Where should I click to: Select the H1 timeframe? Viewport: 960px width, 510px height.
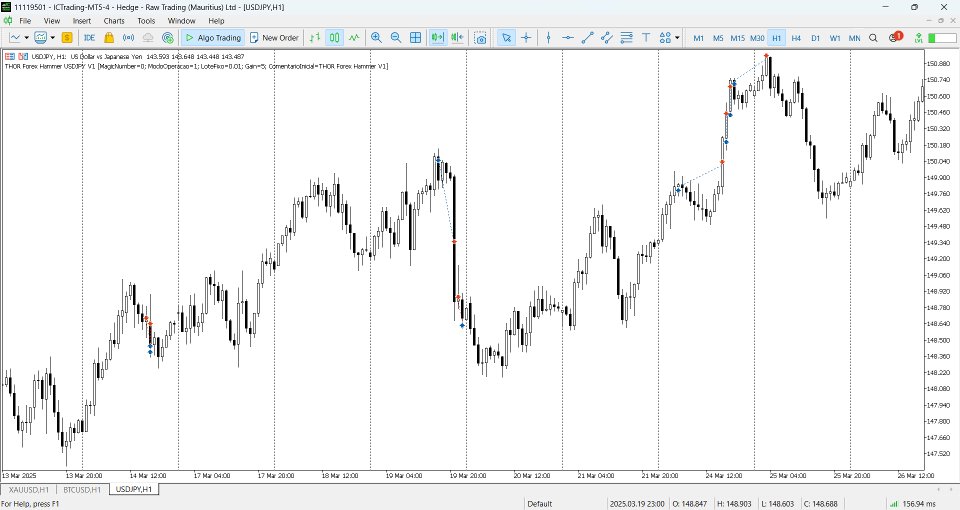[776, 38]
